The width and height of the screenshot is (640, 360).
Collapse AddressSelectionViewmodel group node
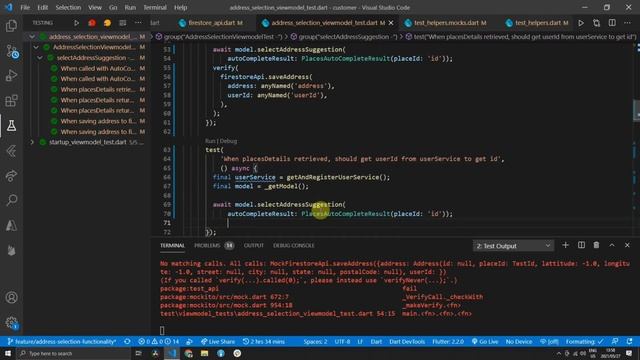coord(36,47)
